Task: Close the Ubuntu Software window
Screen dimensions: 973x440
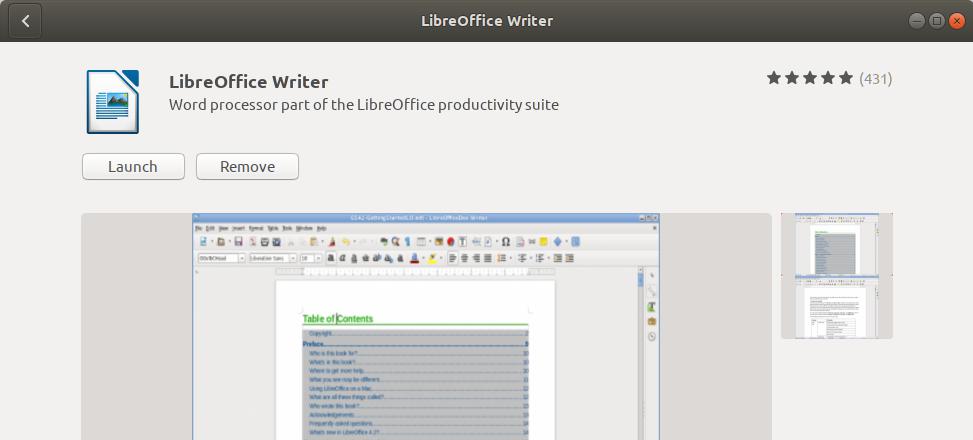Action: pos(957,20)
